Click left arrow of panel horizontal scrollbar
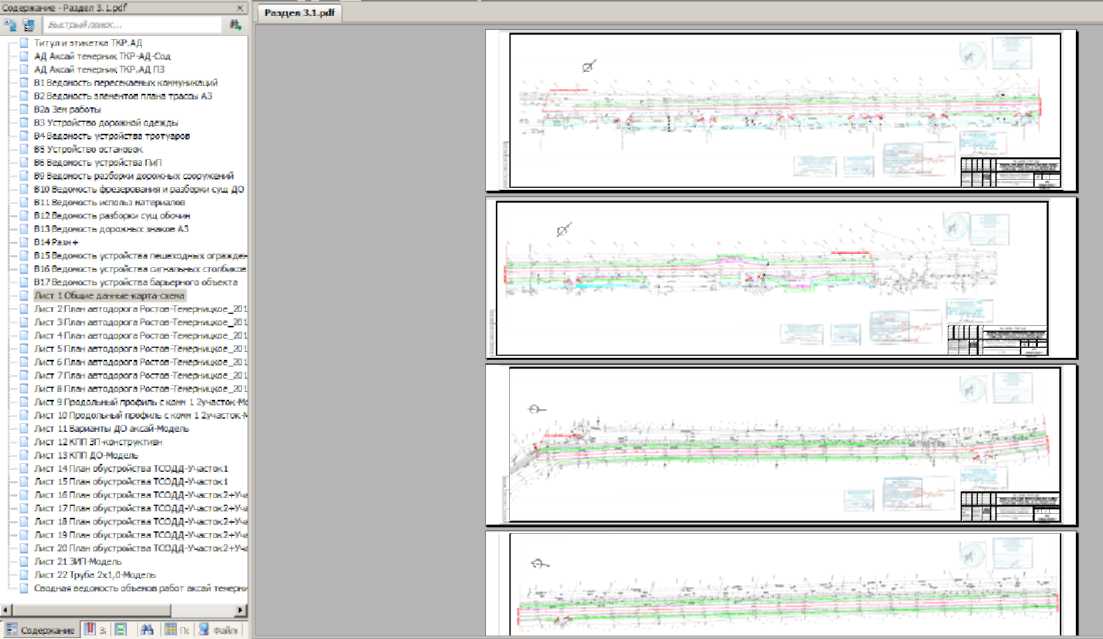The image size is (1103, 639). (x=7, y=609)
